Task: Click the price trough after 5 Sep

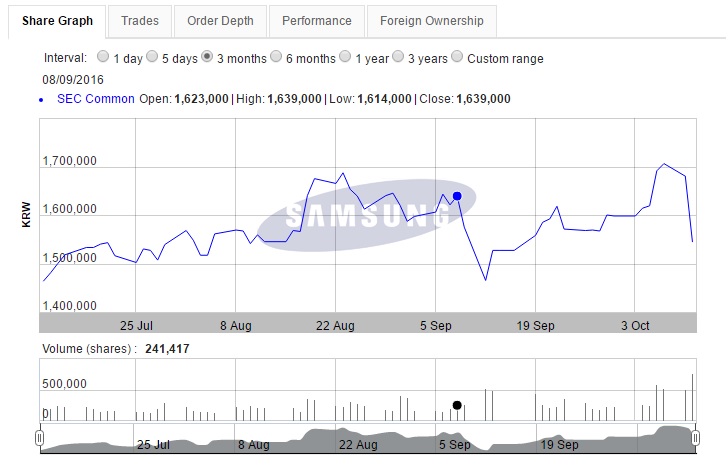Action: click(x=486, y=280)
